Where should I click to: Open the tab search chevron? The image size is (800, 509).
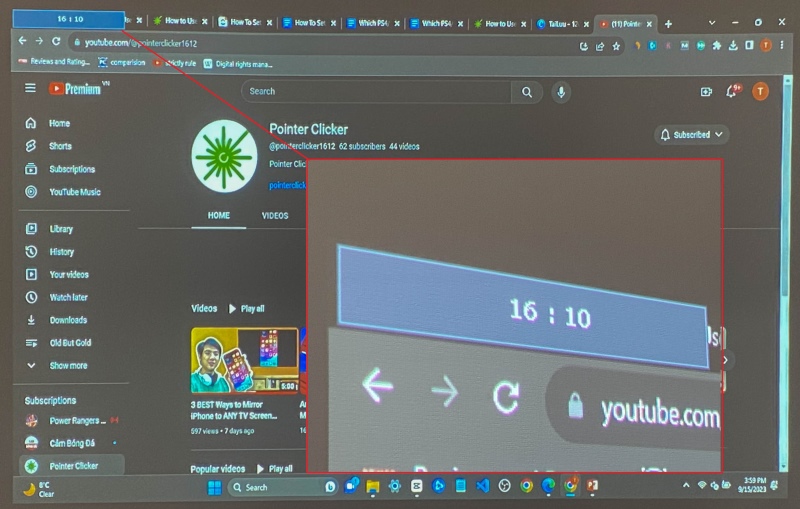(712, 23)
